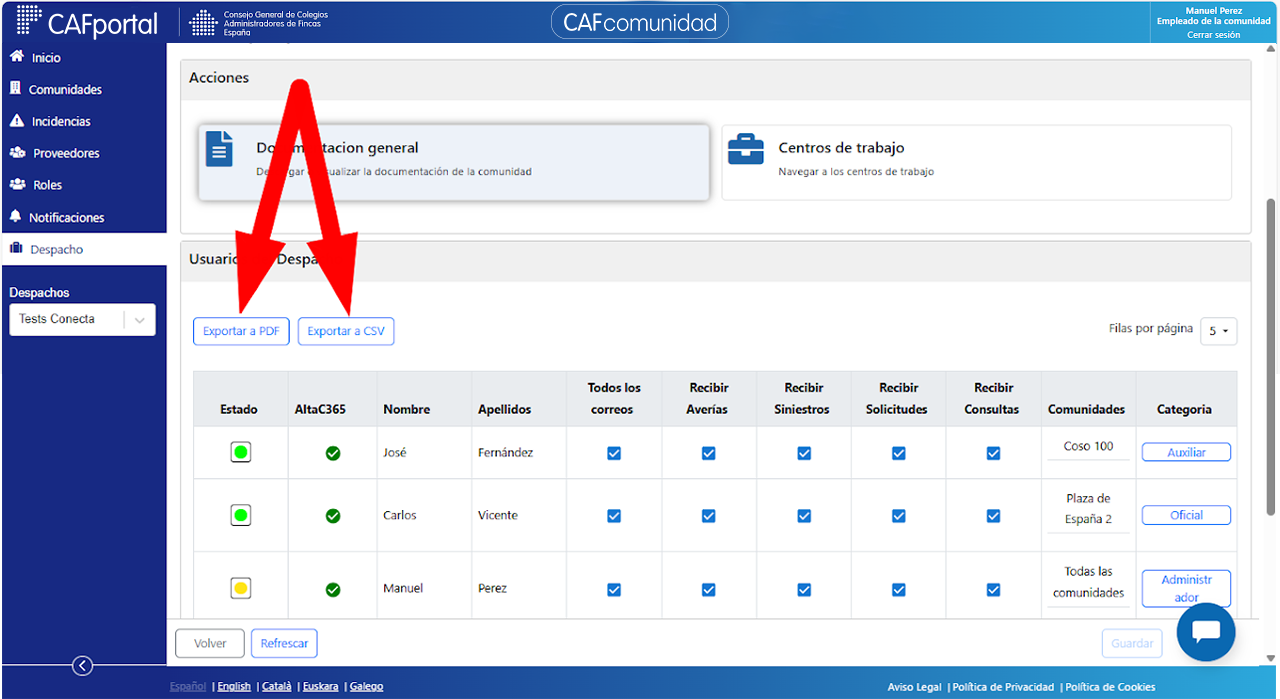
Task: Click the CAFcomunidad header badge
Action: coord(640,22)
